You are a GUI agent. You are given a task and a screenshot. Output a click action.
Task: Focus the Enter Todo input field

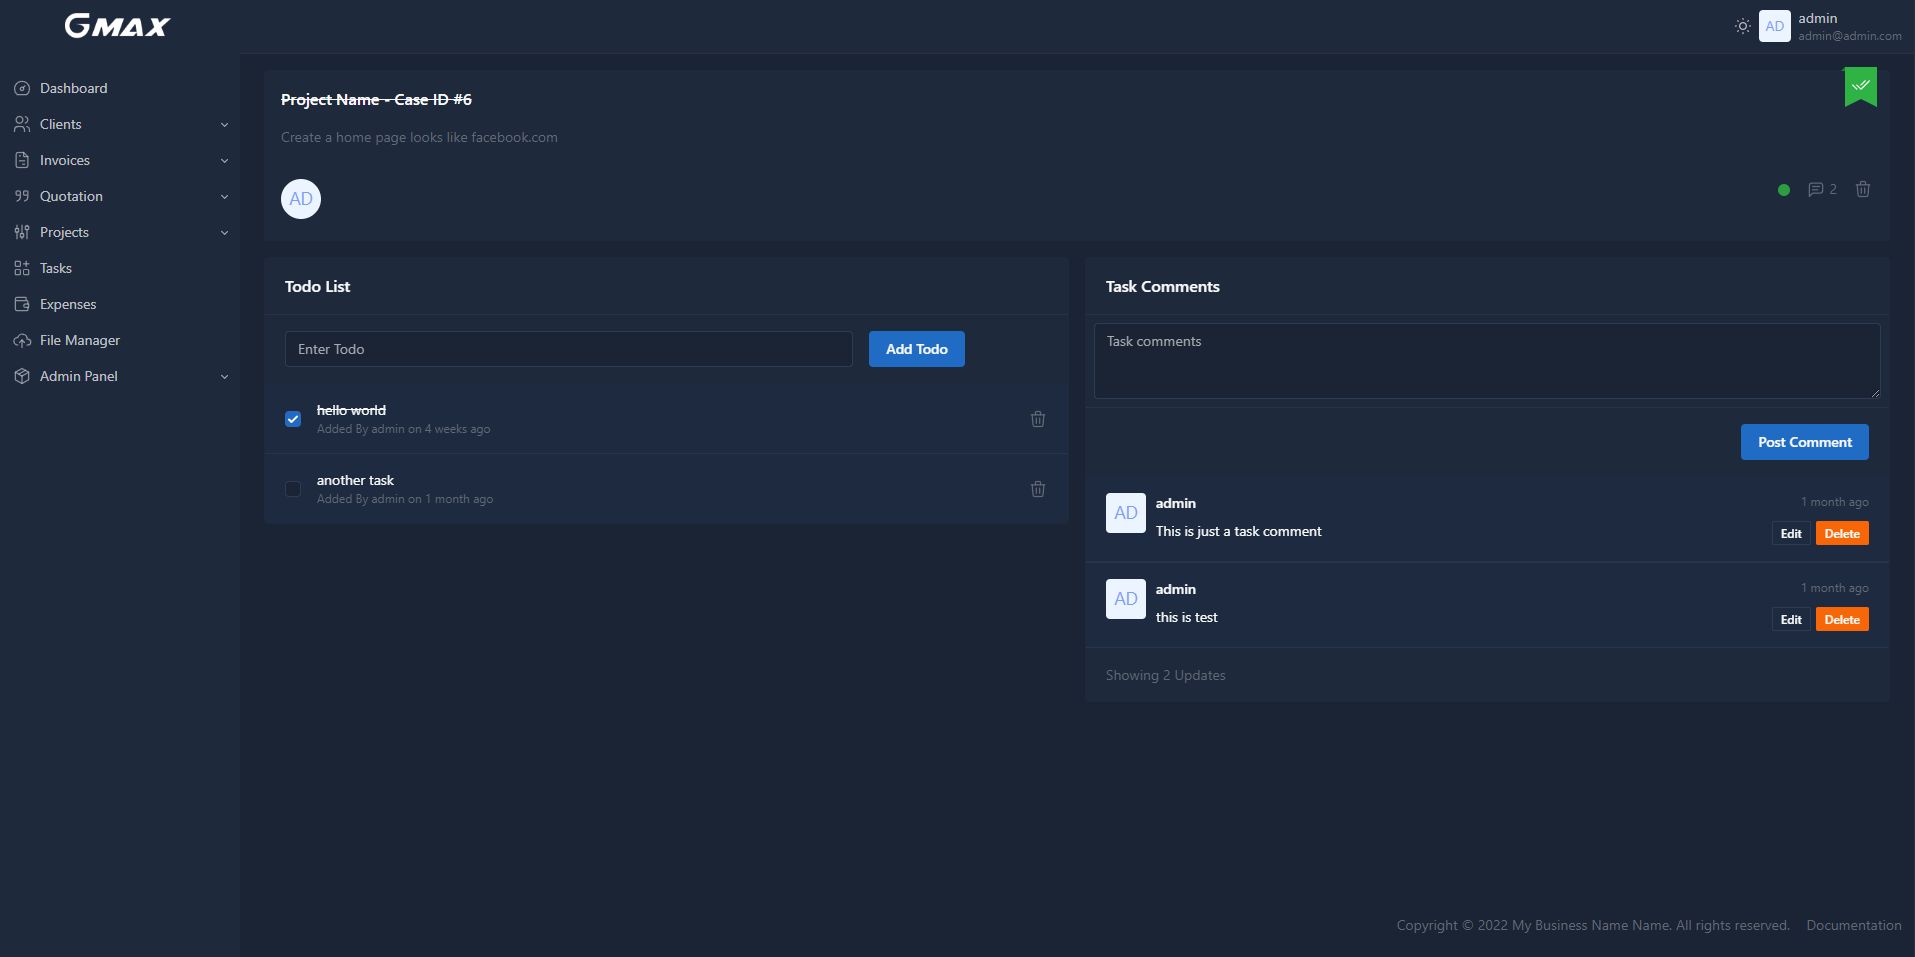click(569, 349)
